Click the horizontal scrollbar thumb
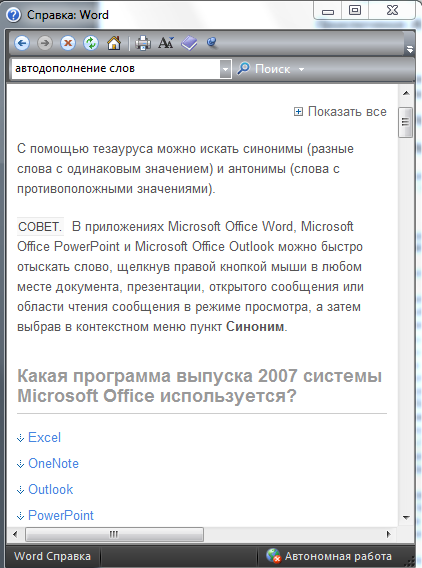The width and height of the screenshot is (422, 568). (114, 534)
